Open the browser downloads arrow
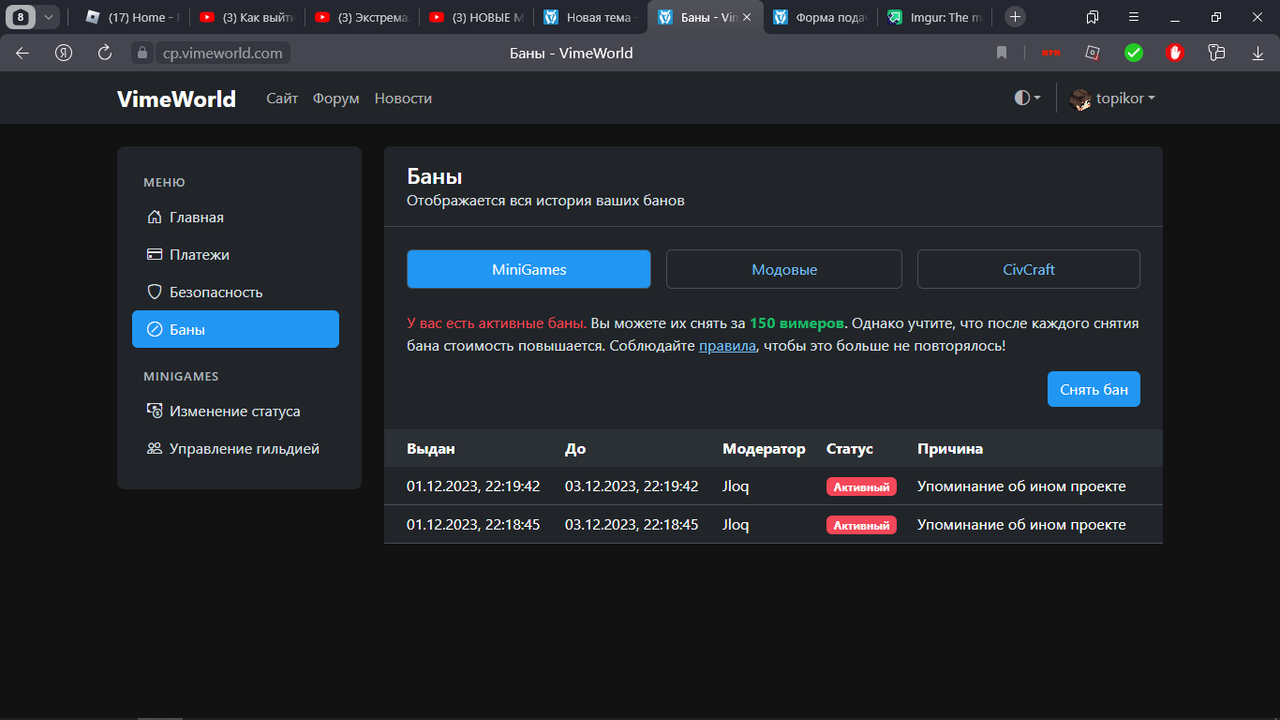The image size is (1280, 720). click(1258, 53)
